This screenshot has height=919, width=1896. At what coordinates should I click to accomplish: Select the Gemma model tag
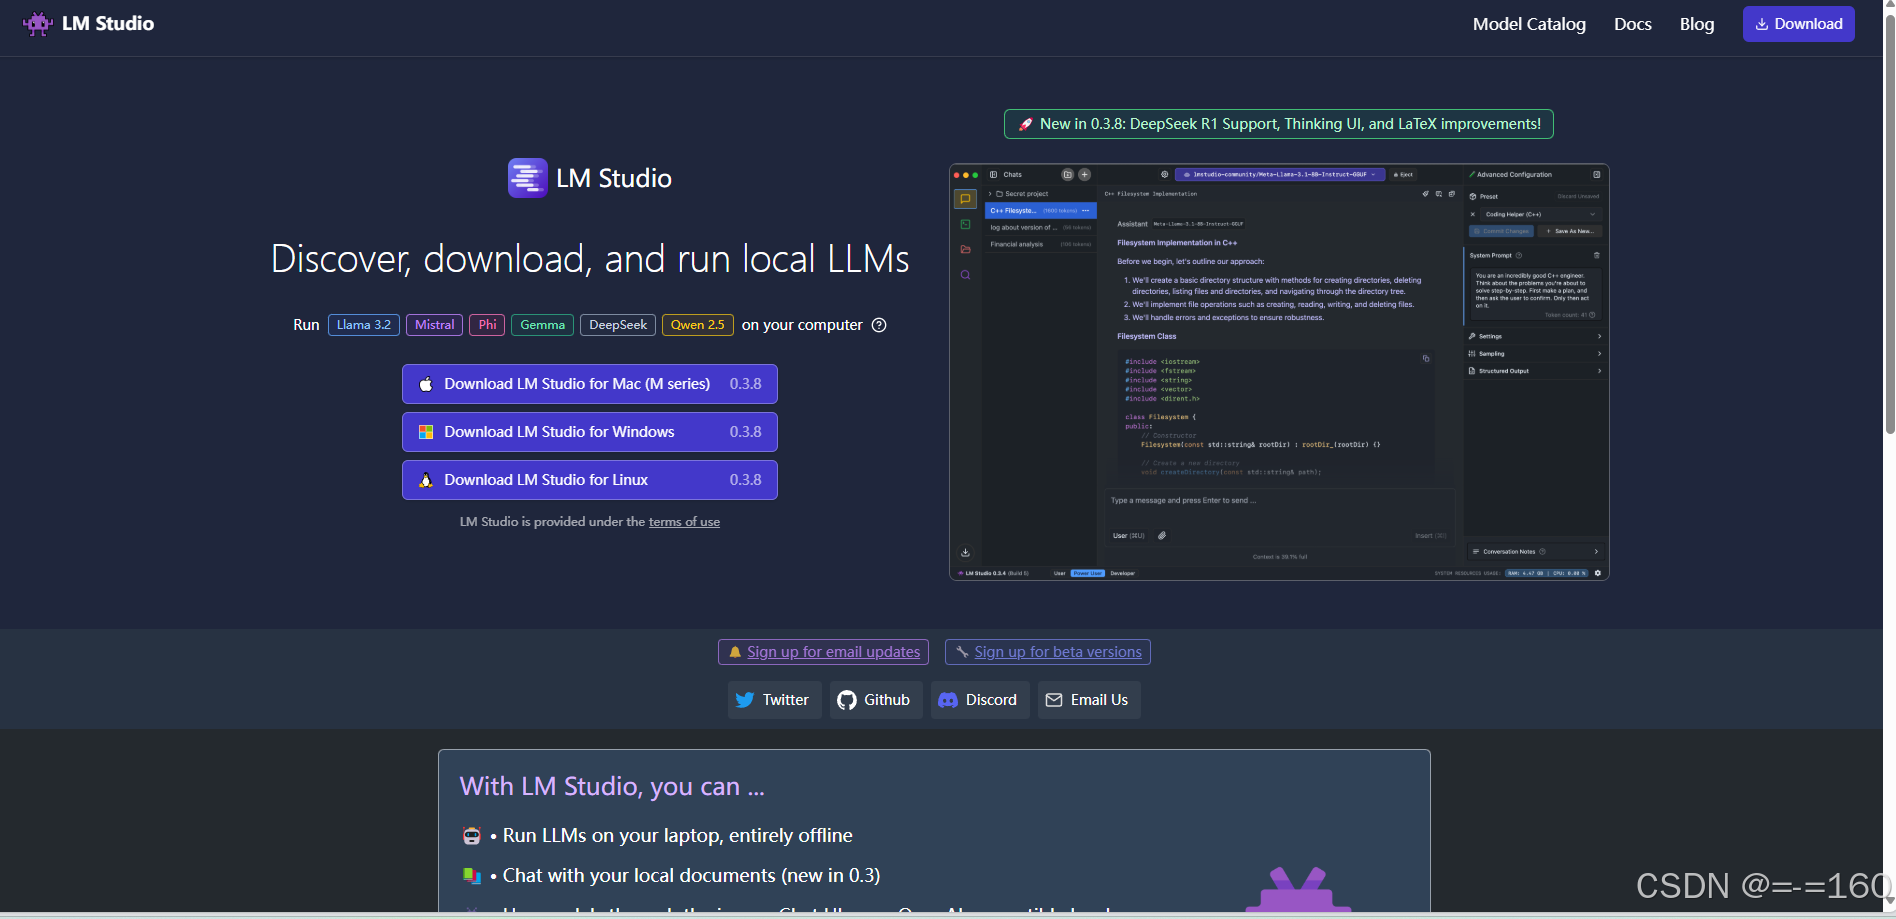(542, 325)
